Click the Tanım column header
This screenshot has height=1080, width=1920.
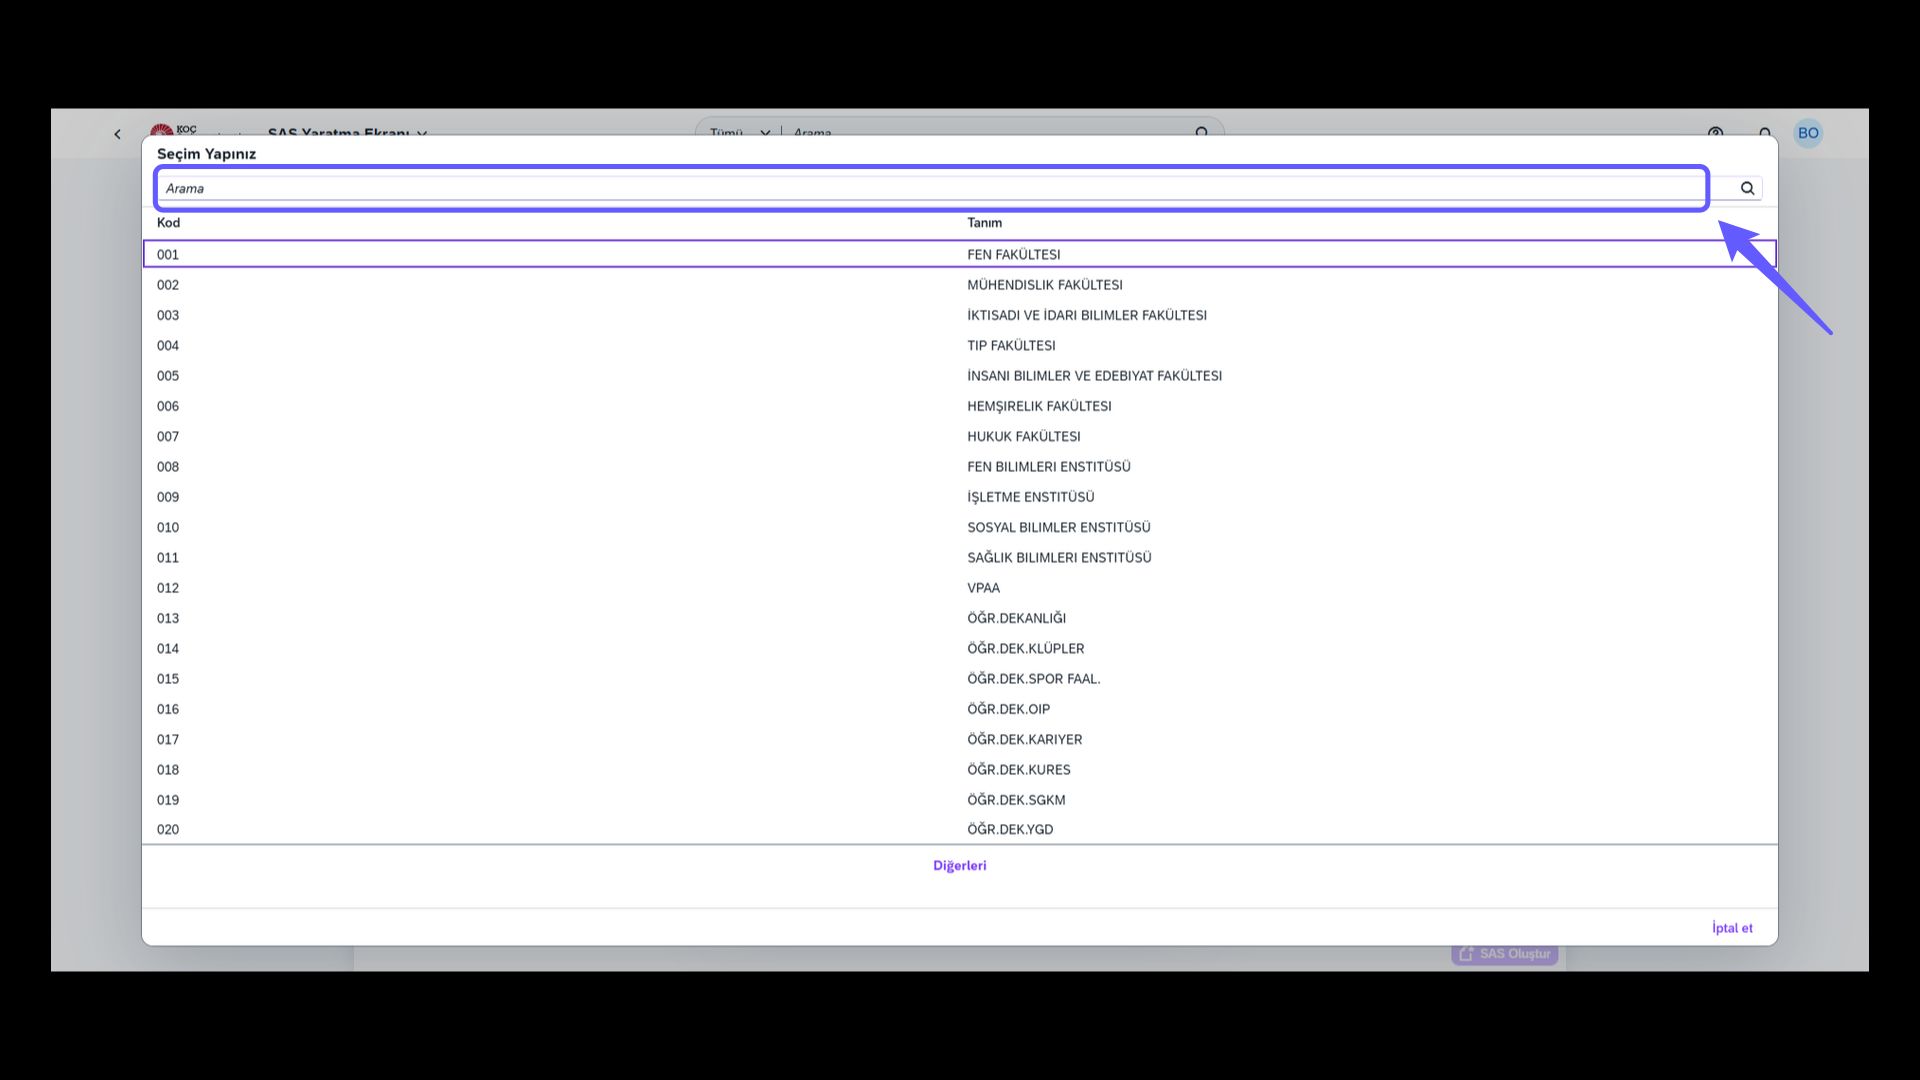984,223
